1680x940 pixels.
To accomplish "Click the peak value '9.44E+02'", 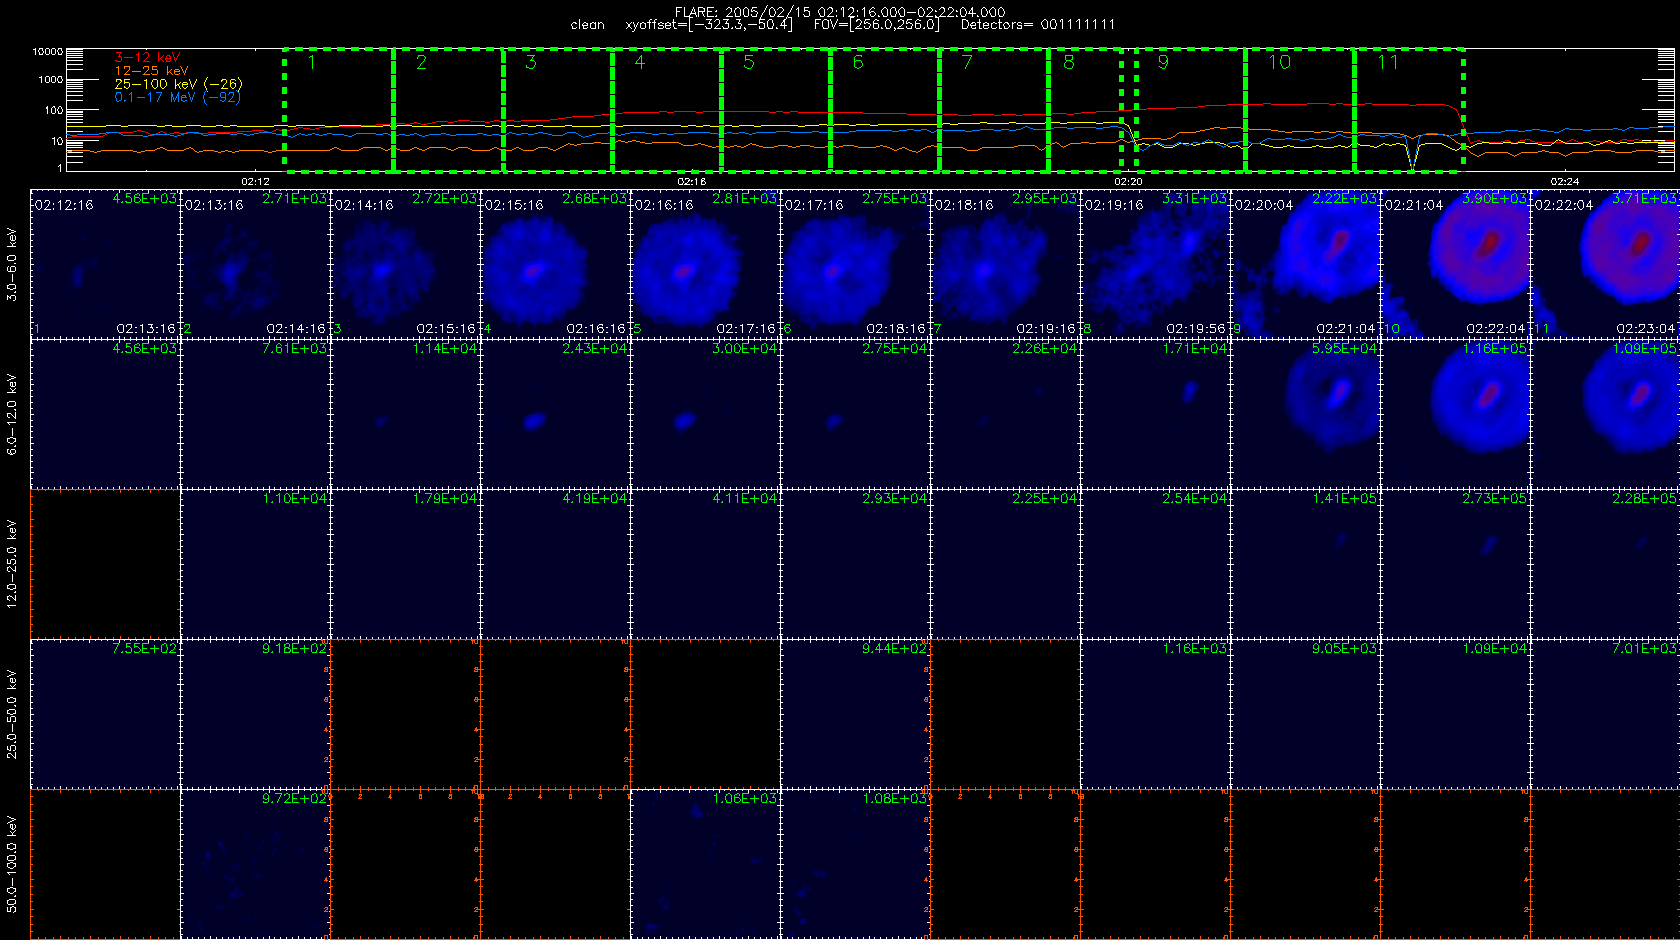I will pyautogui.click(x=894, y=649).
